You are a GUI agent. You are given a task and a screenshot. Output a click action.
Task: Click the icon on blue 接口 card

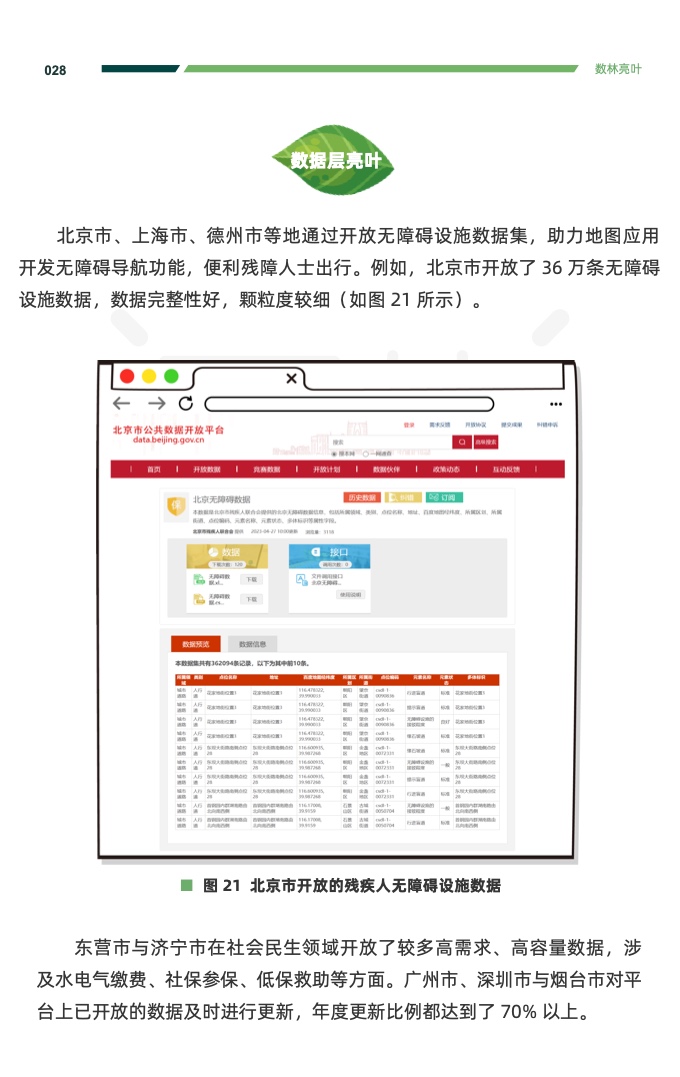(x=316, y=552)
